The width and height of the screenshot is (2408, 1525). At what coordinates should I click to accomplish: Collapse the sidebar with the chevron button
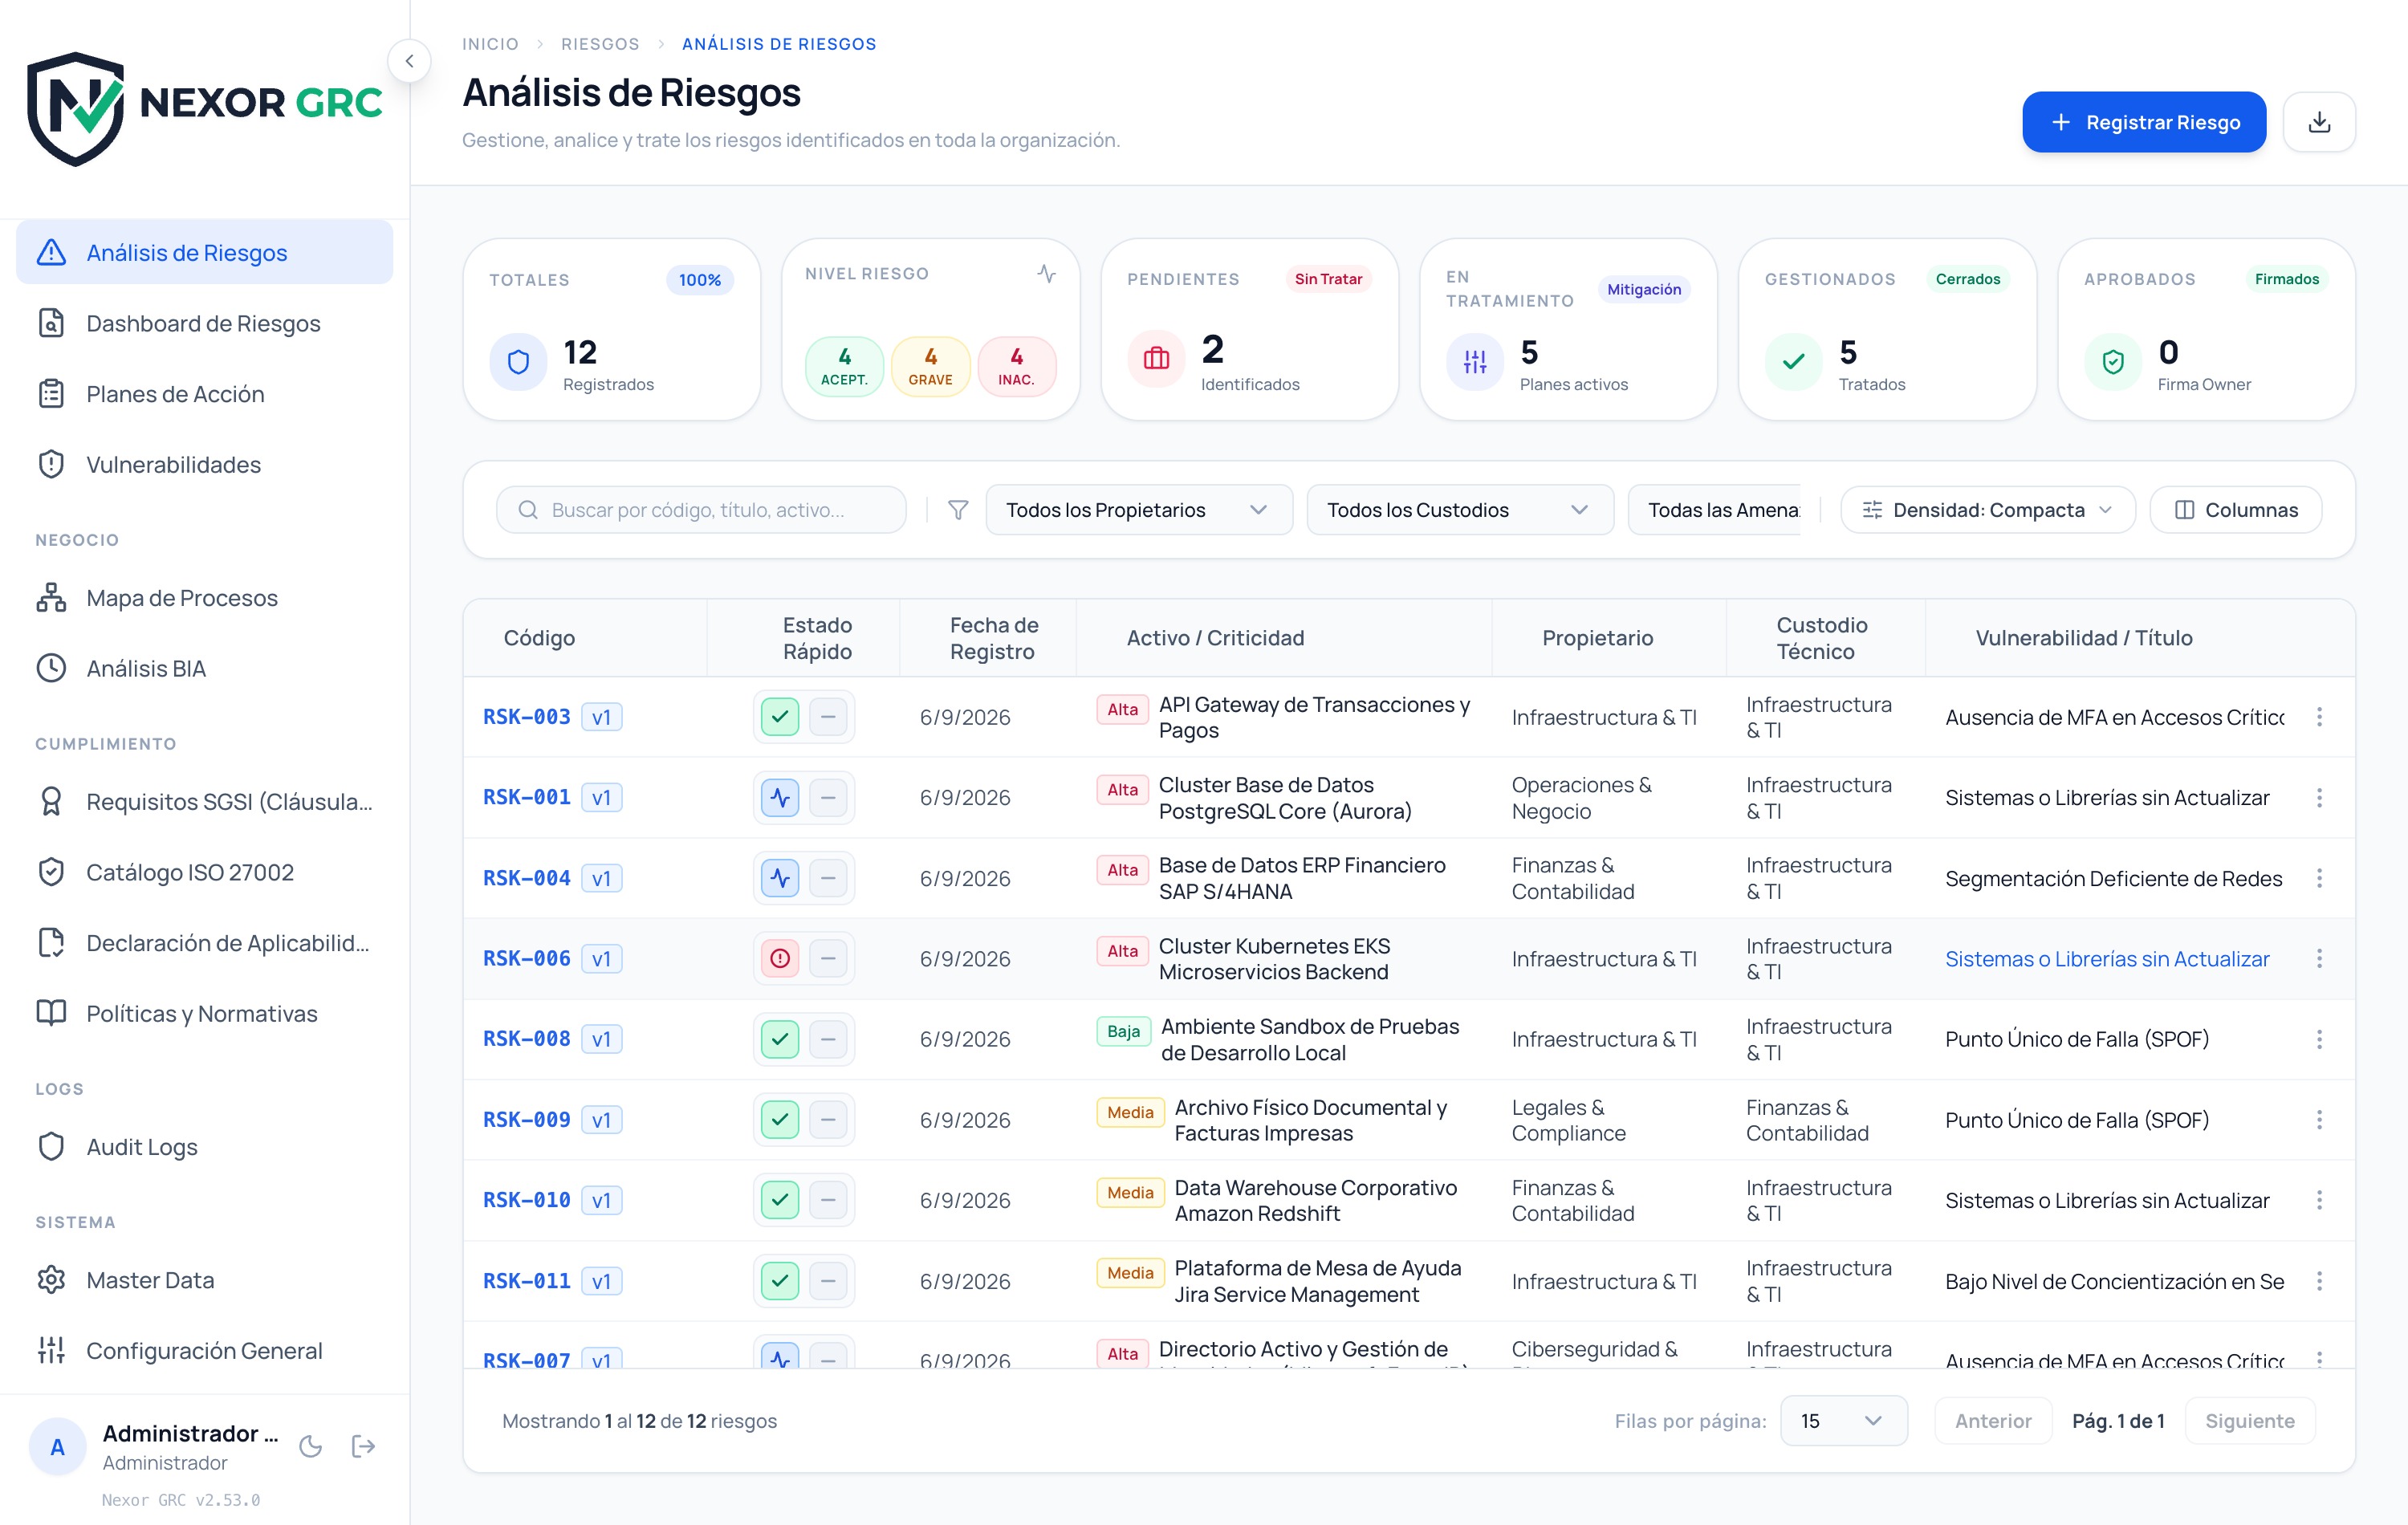coord(409,61)
